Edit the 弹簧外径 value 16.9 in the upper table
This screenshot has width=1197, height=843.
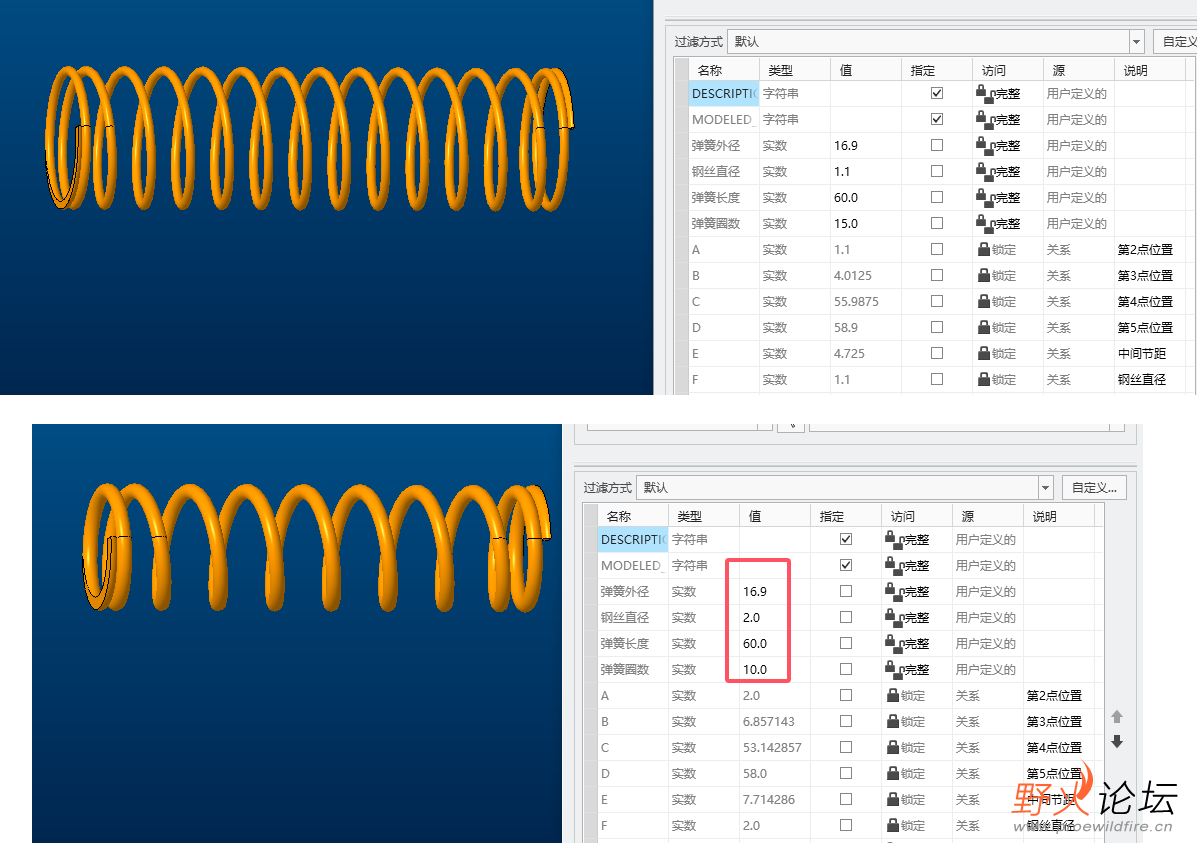pyautogui.click(x=866, y=145)
